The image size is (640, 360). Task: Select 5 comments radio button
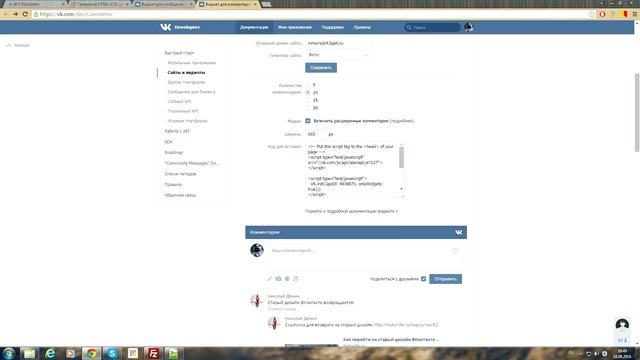tap(308, 85)
